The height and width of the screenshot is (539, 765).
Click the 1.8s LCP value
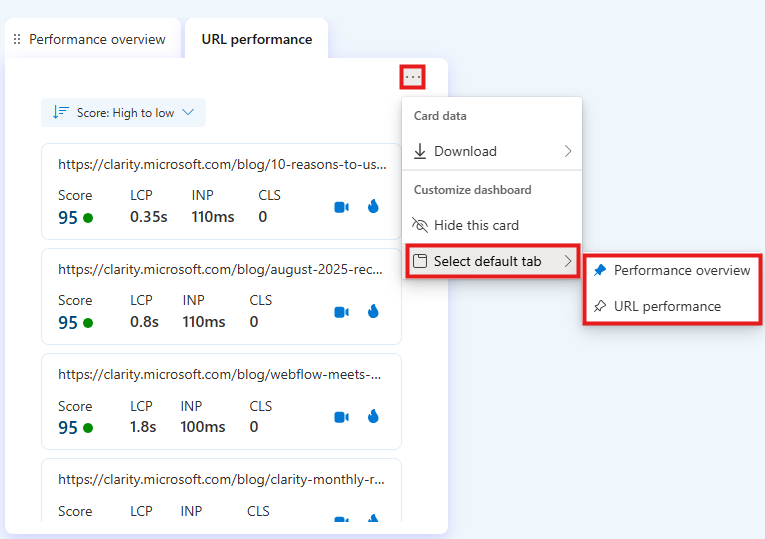pyautogui.click(x=143, y=427)
